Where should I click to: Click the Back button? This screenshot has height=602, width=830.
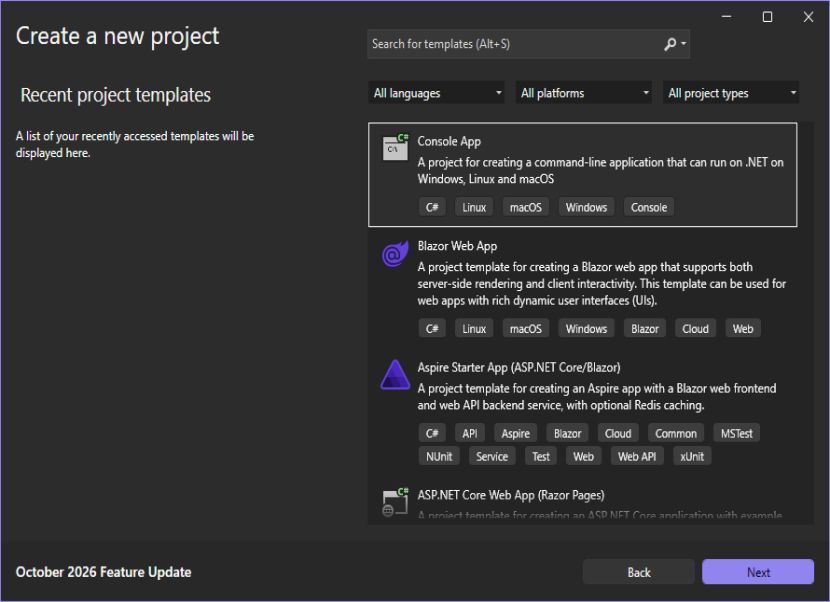point(638,572)
